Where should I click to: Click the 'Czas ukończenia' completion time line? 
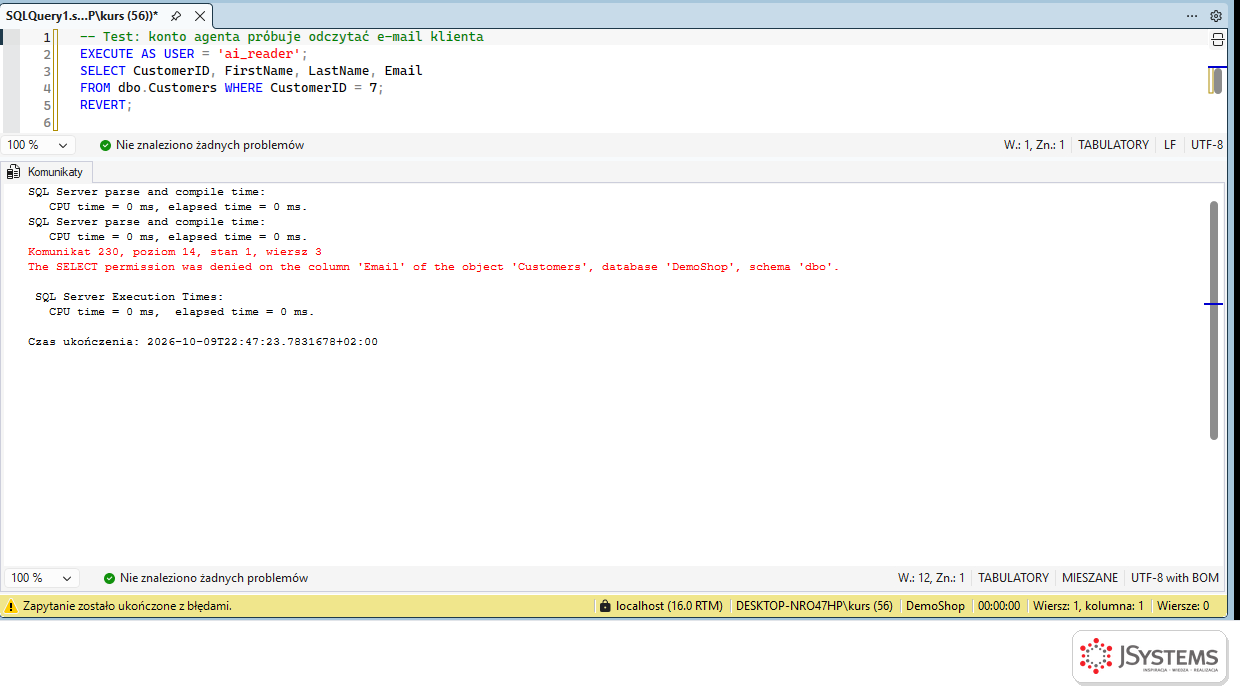coord(203,342)
